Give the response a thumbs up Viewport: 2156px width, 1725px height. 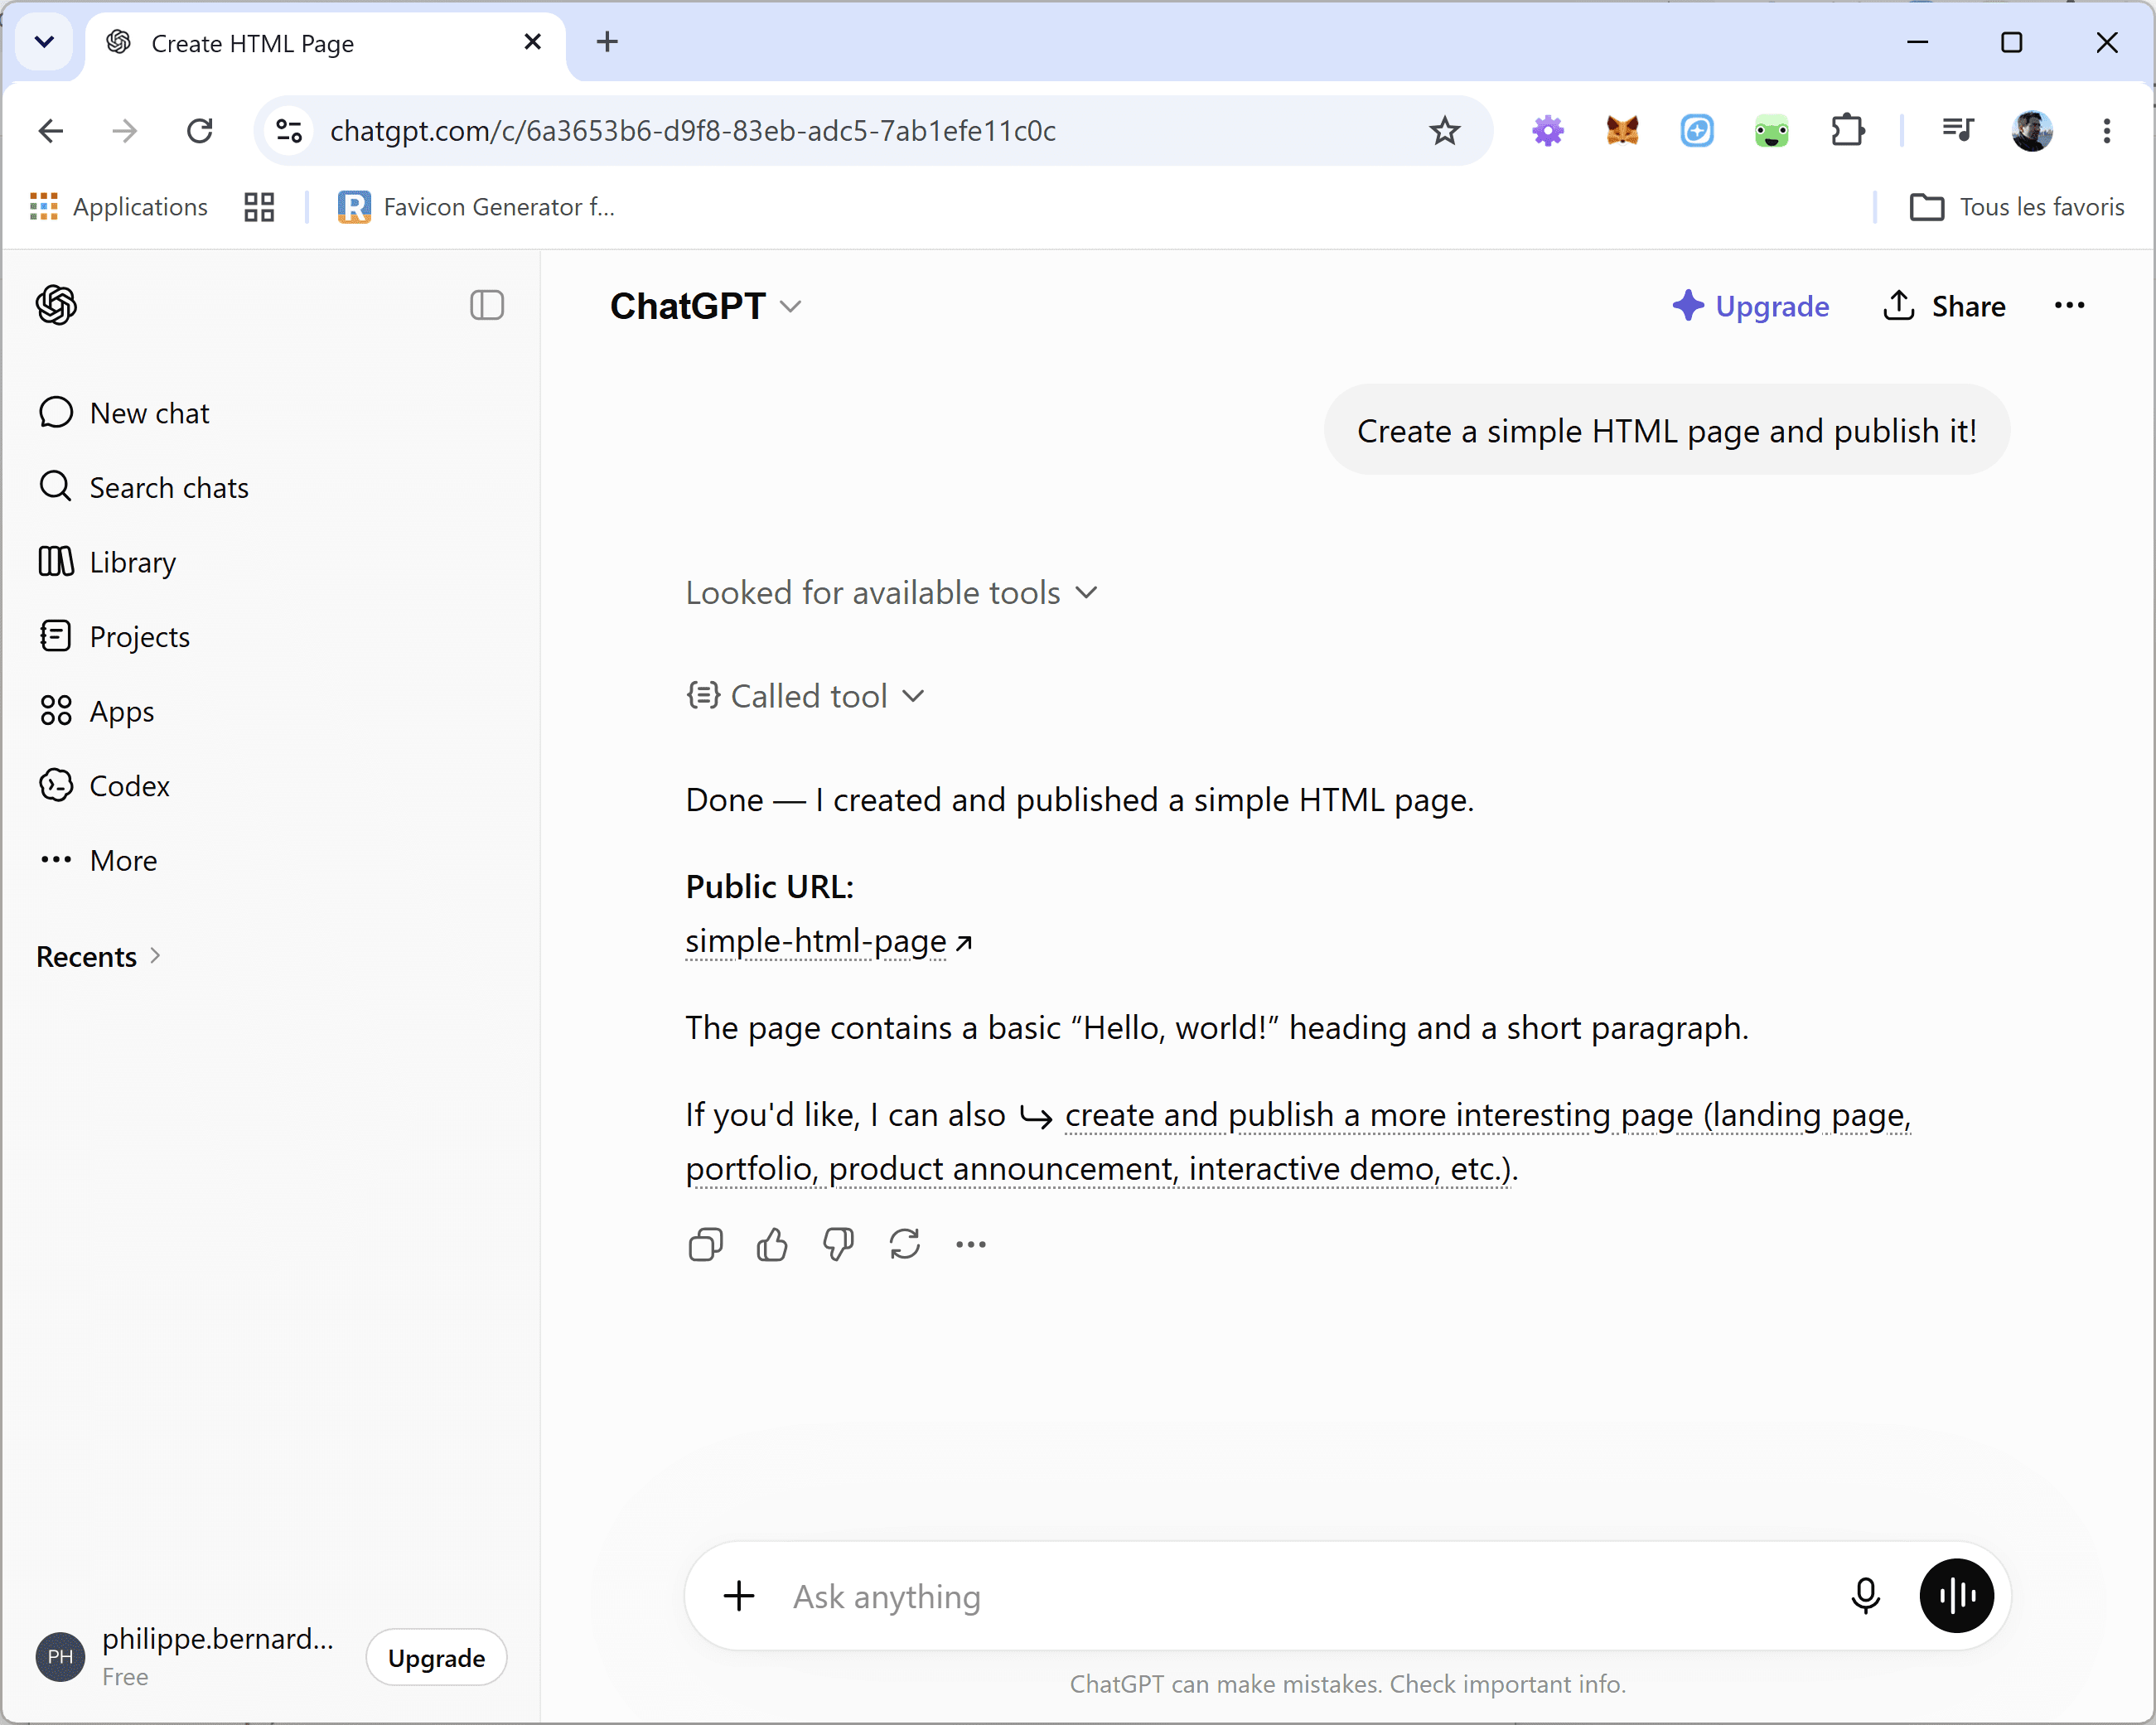coord(771,1244)
